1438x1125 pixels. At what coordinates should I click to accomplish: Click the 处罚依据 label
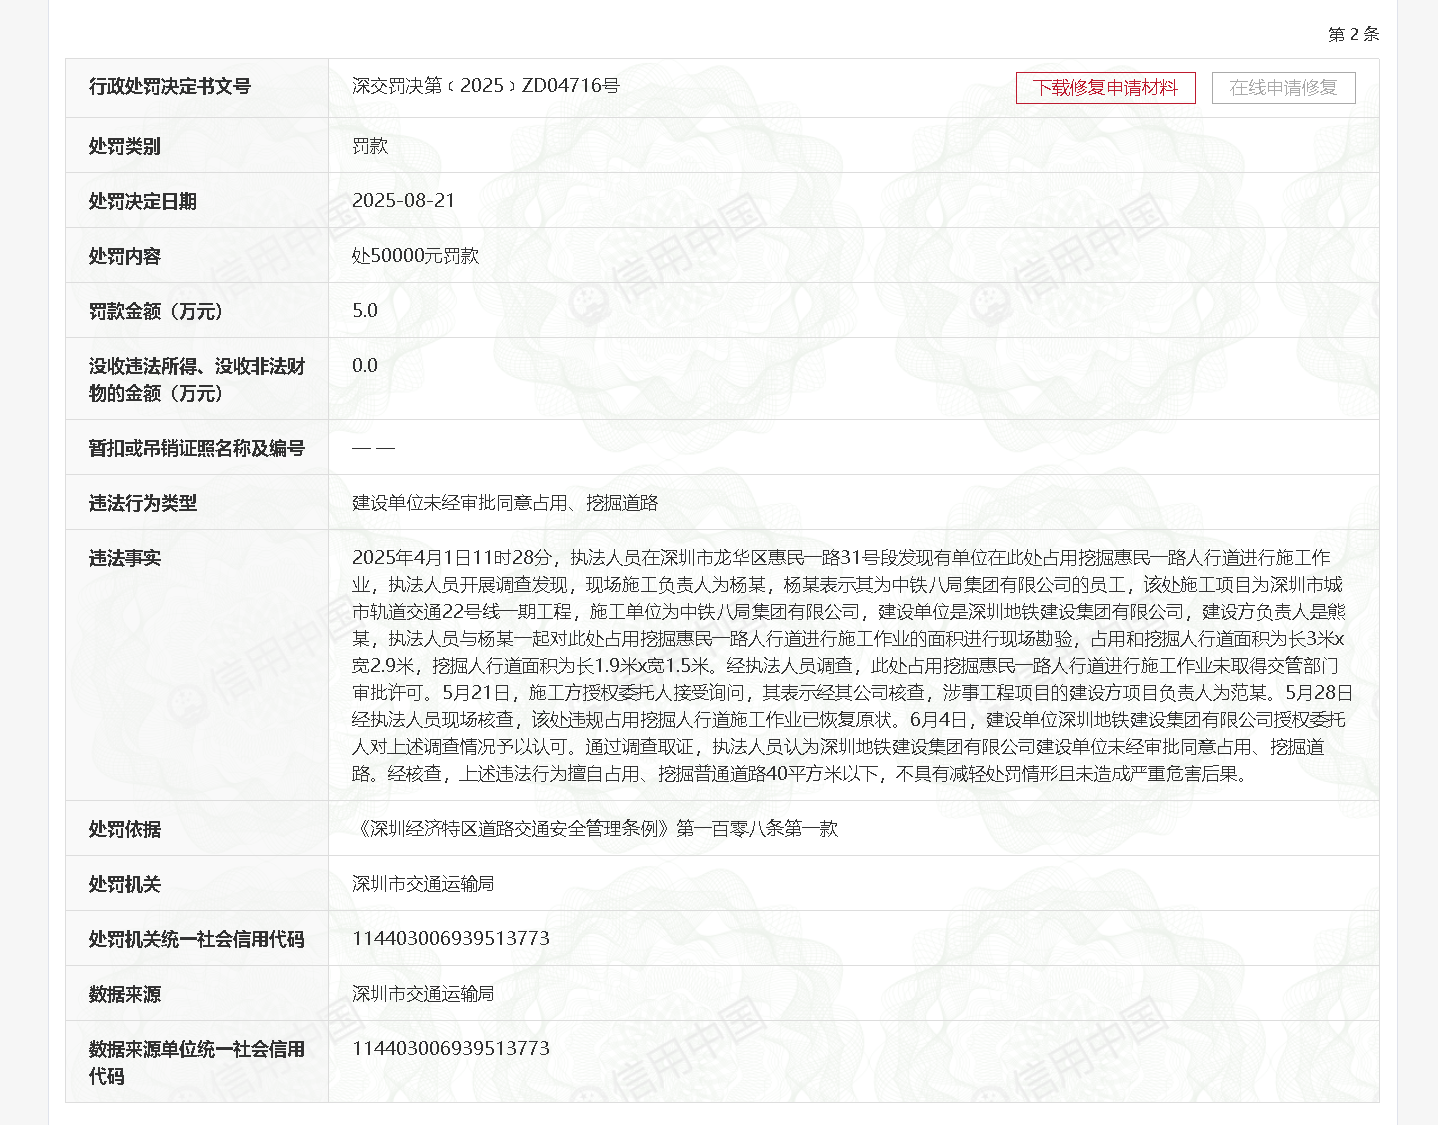(x=125, y=829)
